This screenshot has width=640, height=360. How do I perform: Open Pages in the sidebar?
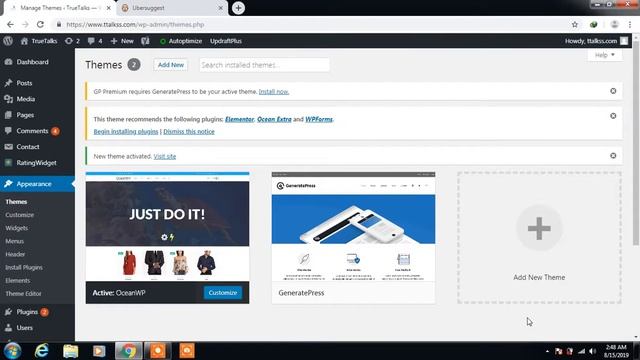25,115
